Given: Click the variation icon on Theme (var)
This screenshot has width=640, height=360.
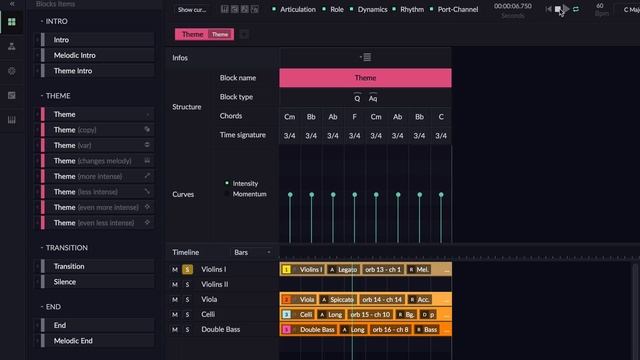Looking at the screenshot, I should 147,145.
